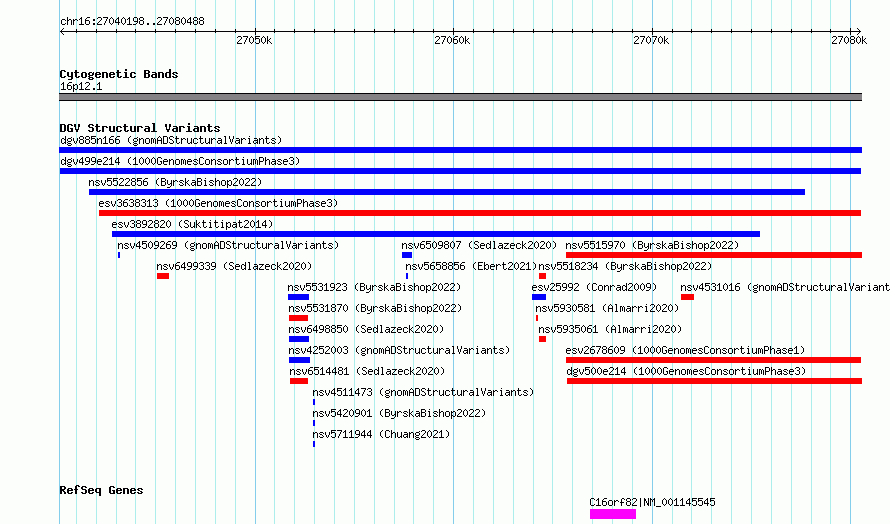Open the esv3892820 Suktitipat2014 variant label

coord(192,224)
